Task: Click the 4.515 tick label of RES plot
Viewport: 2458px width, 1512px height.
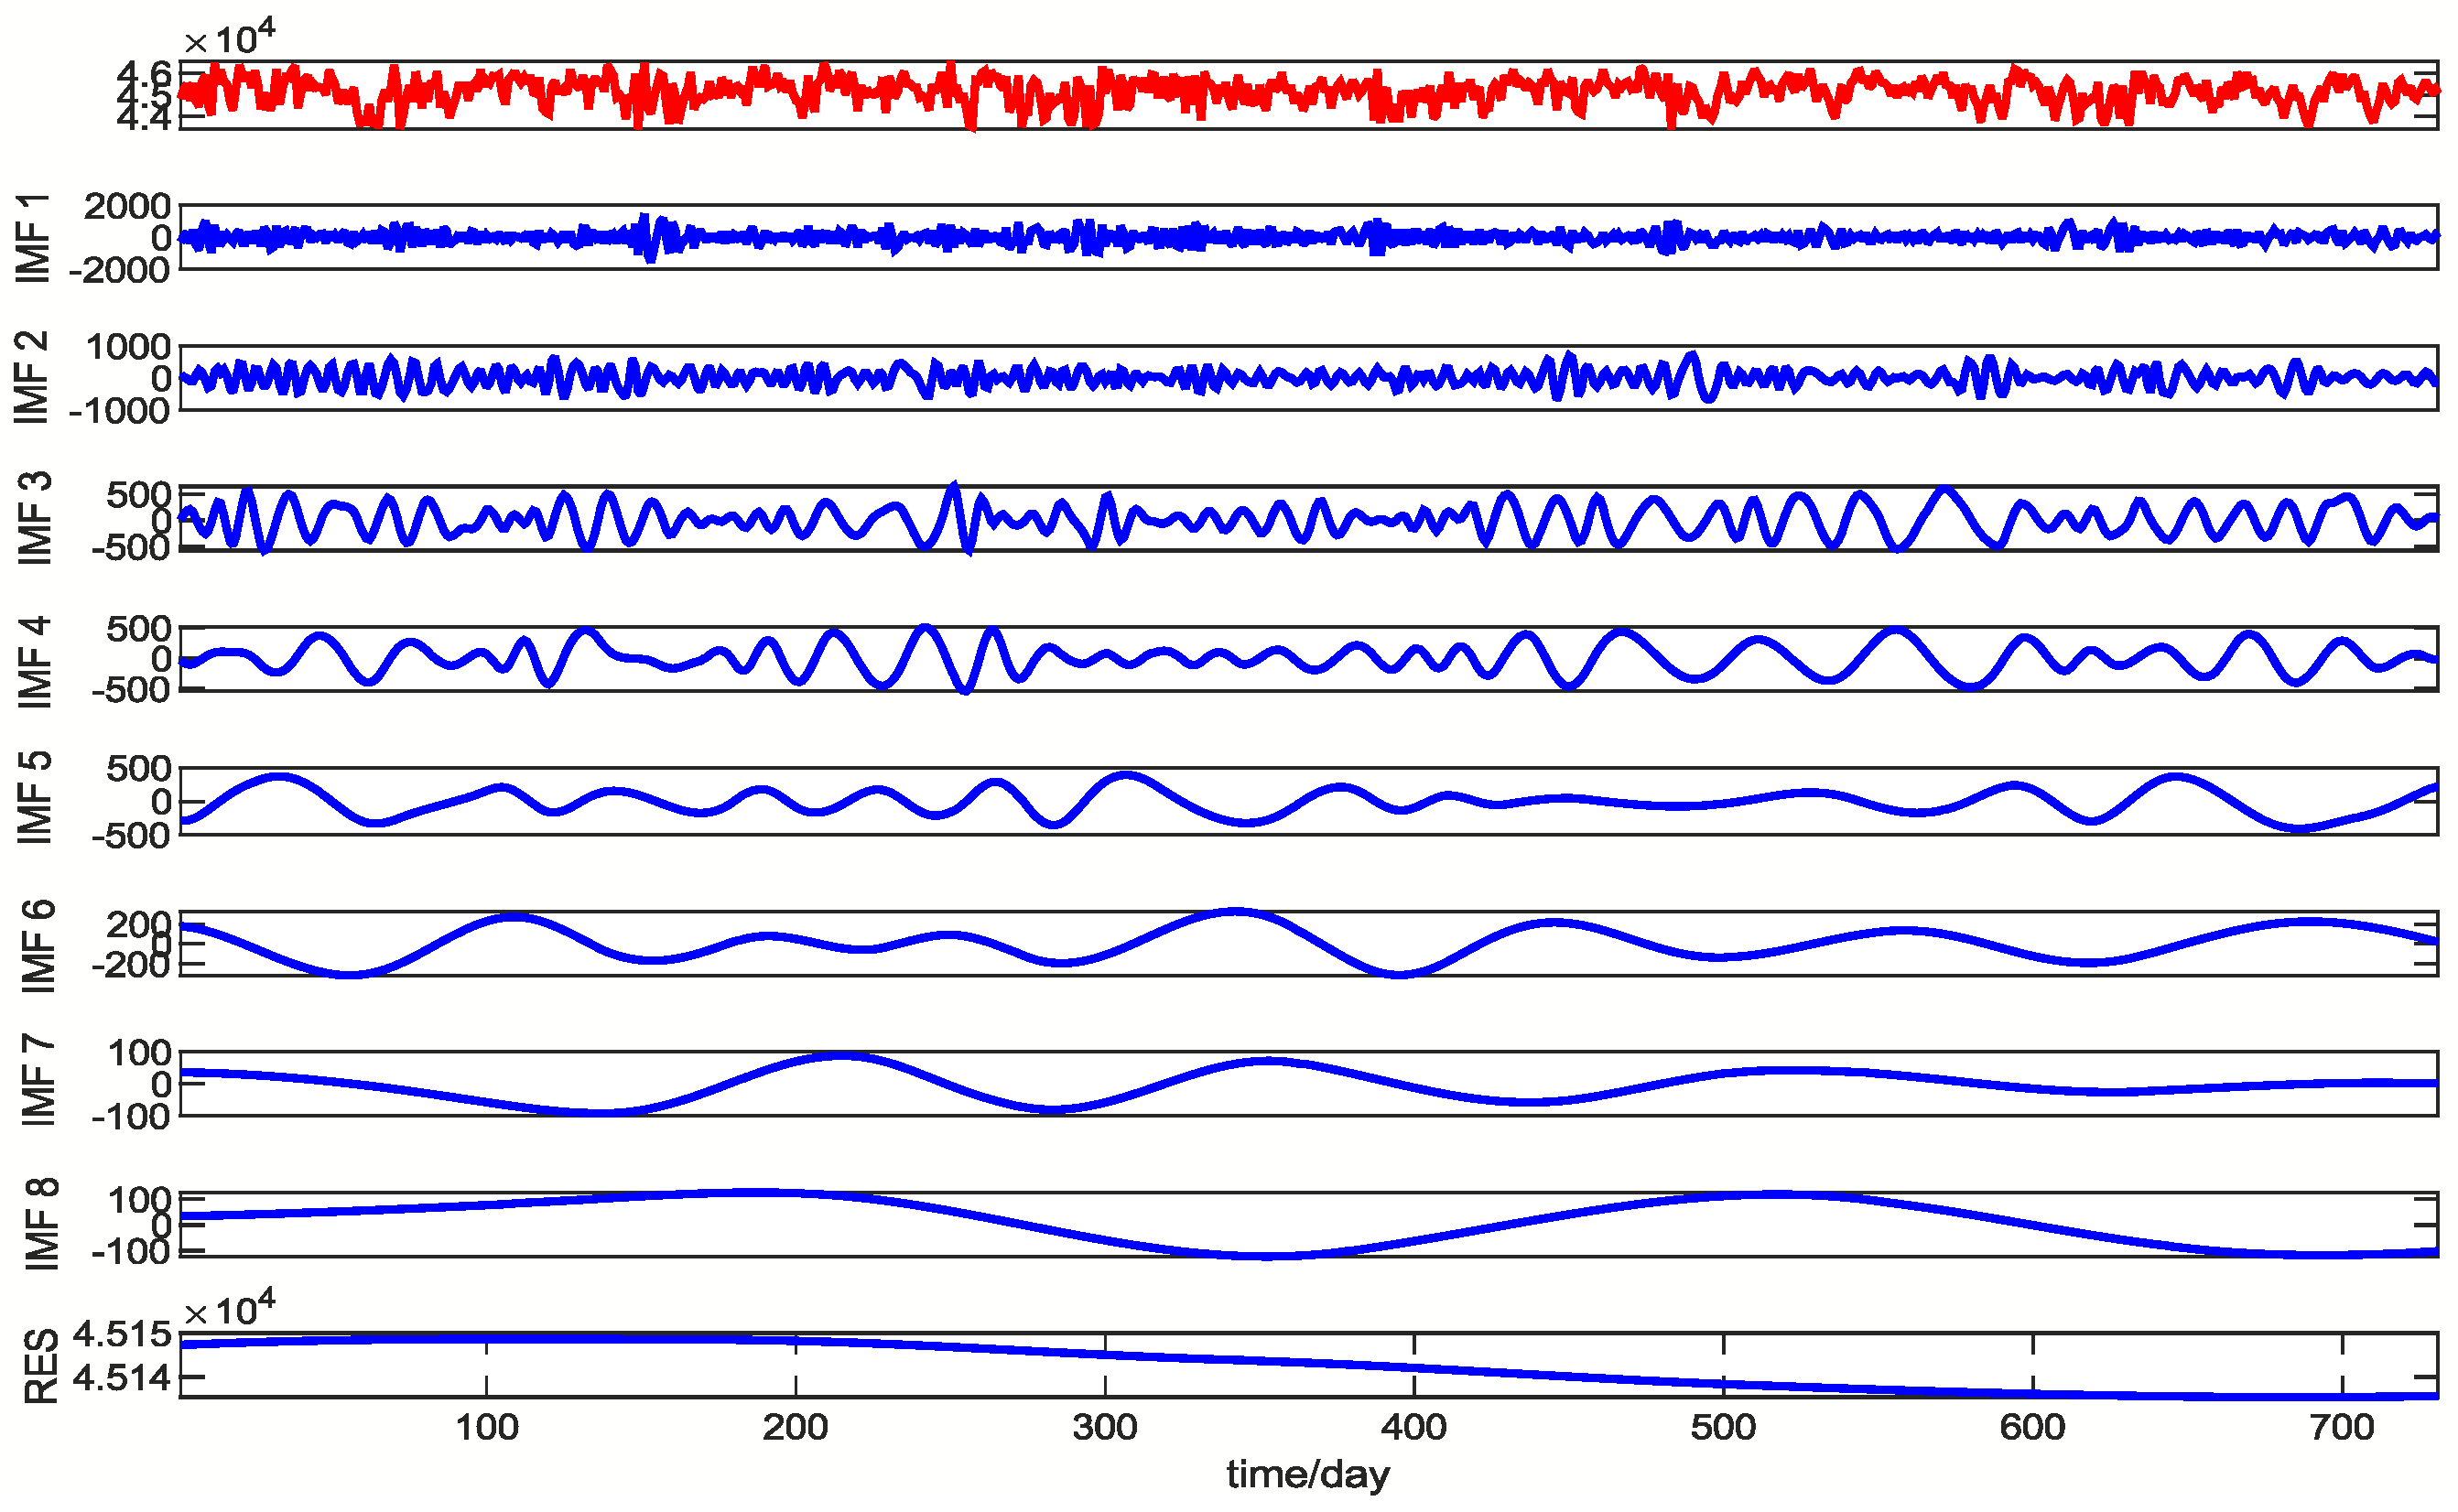Action: [x=122, y=1334]
